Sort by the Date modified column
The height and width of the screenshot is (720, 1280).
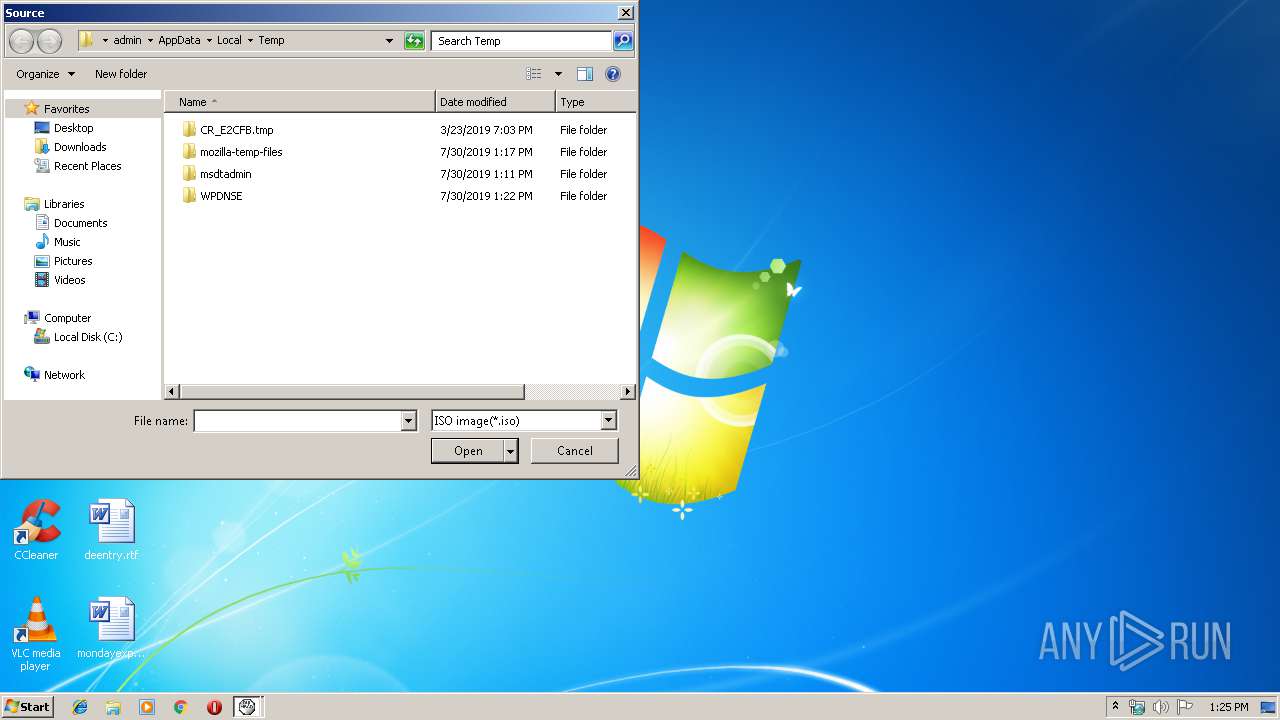point(495,102)
